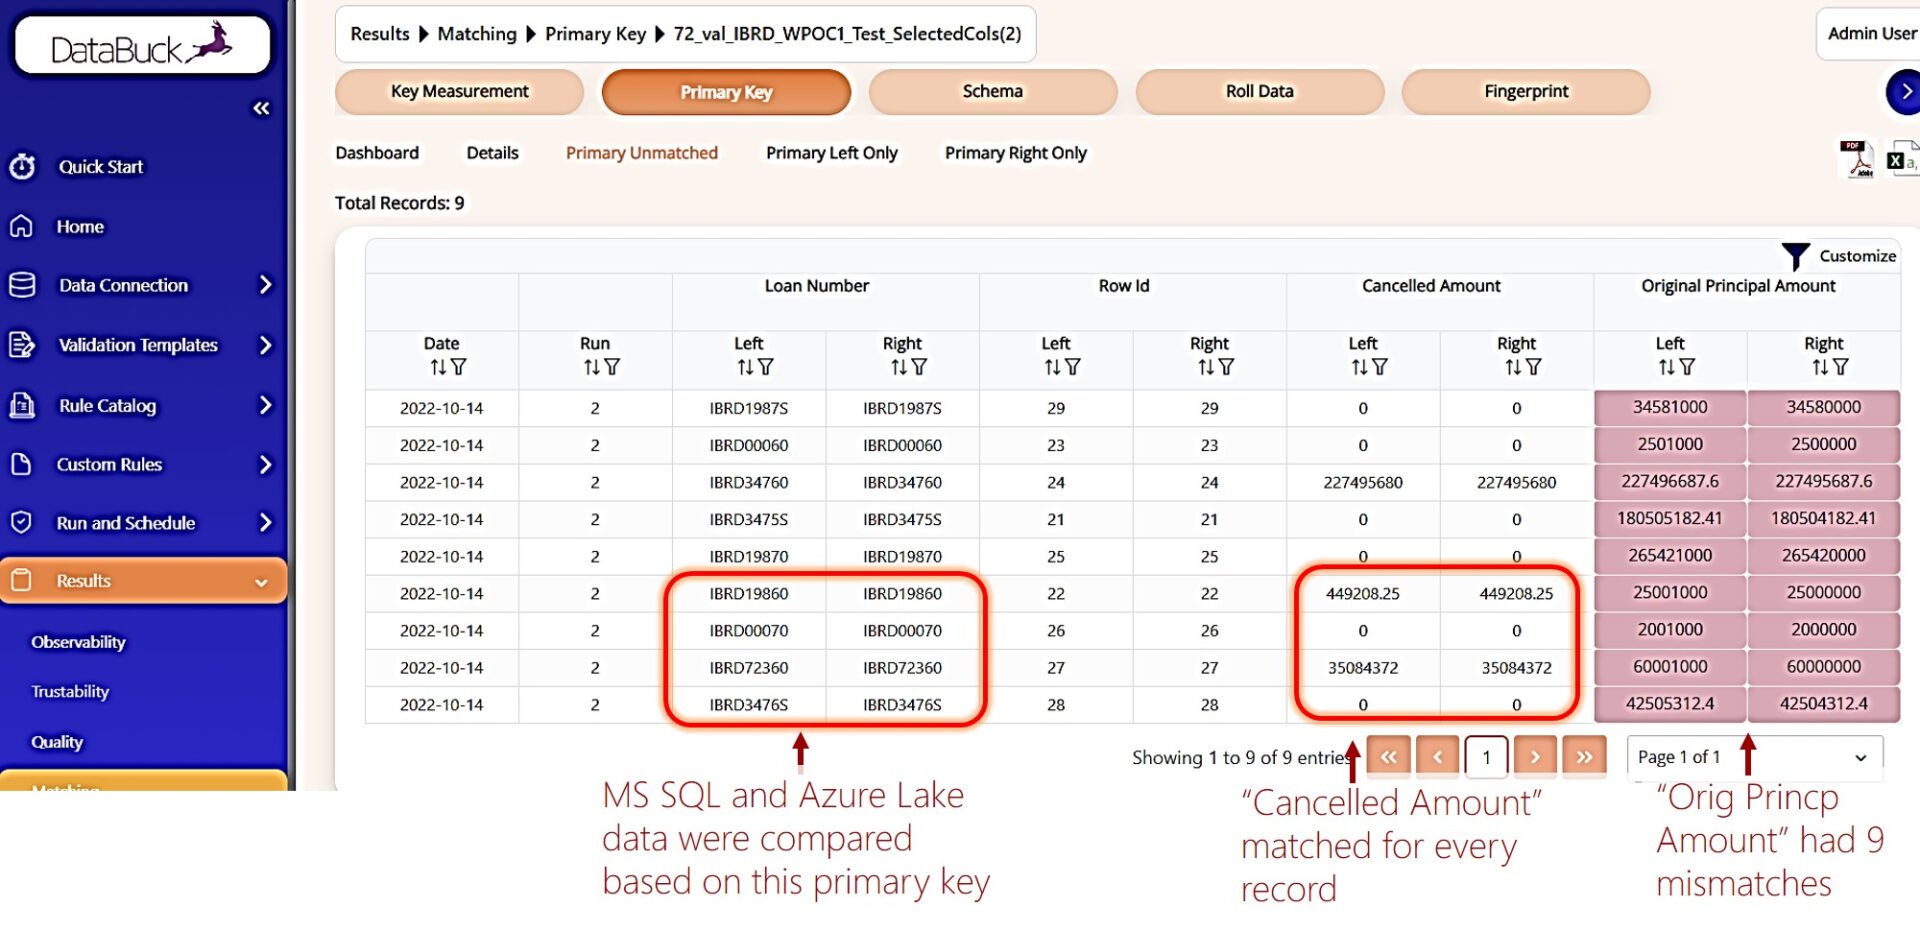Click the Quick Start stopwatch icon
Image resolution: width=1920 pixels, height=931 pixels.
22,166
